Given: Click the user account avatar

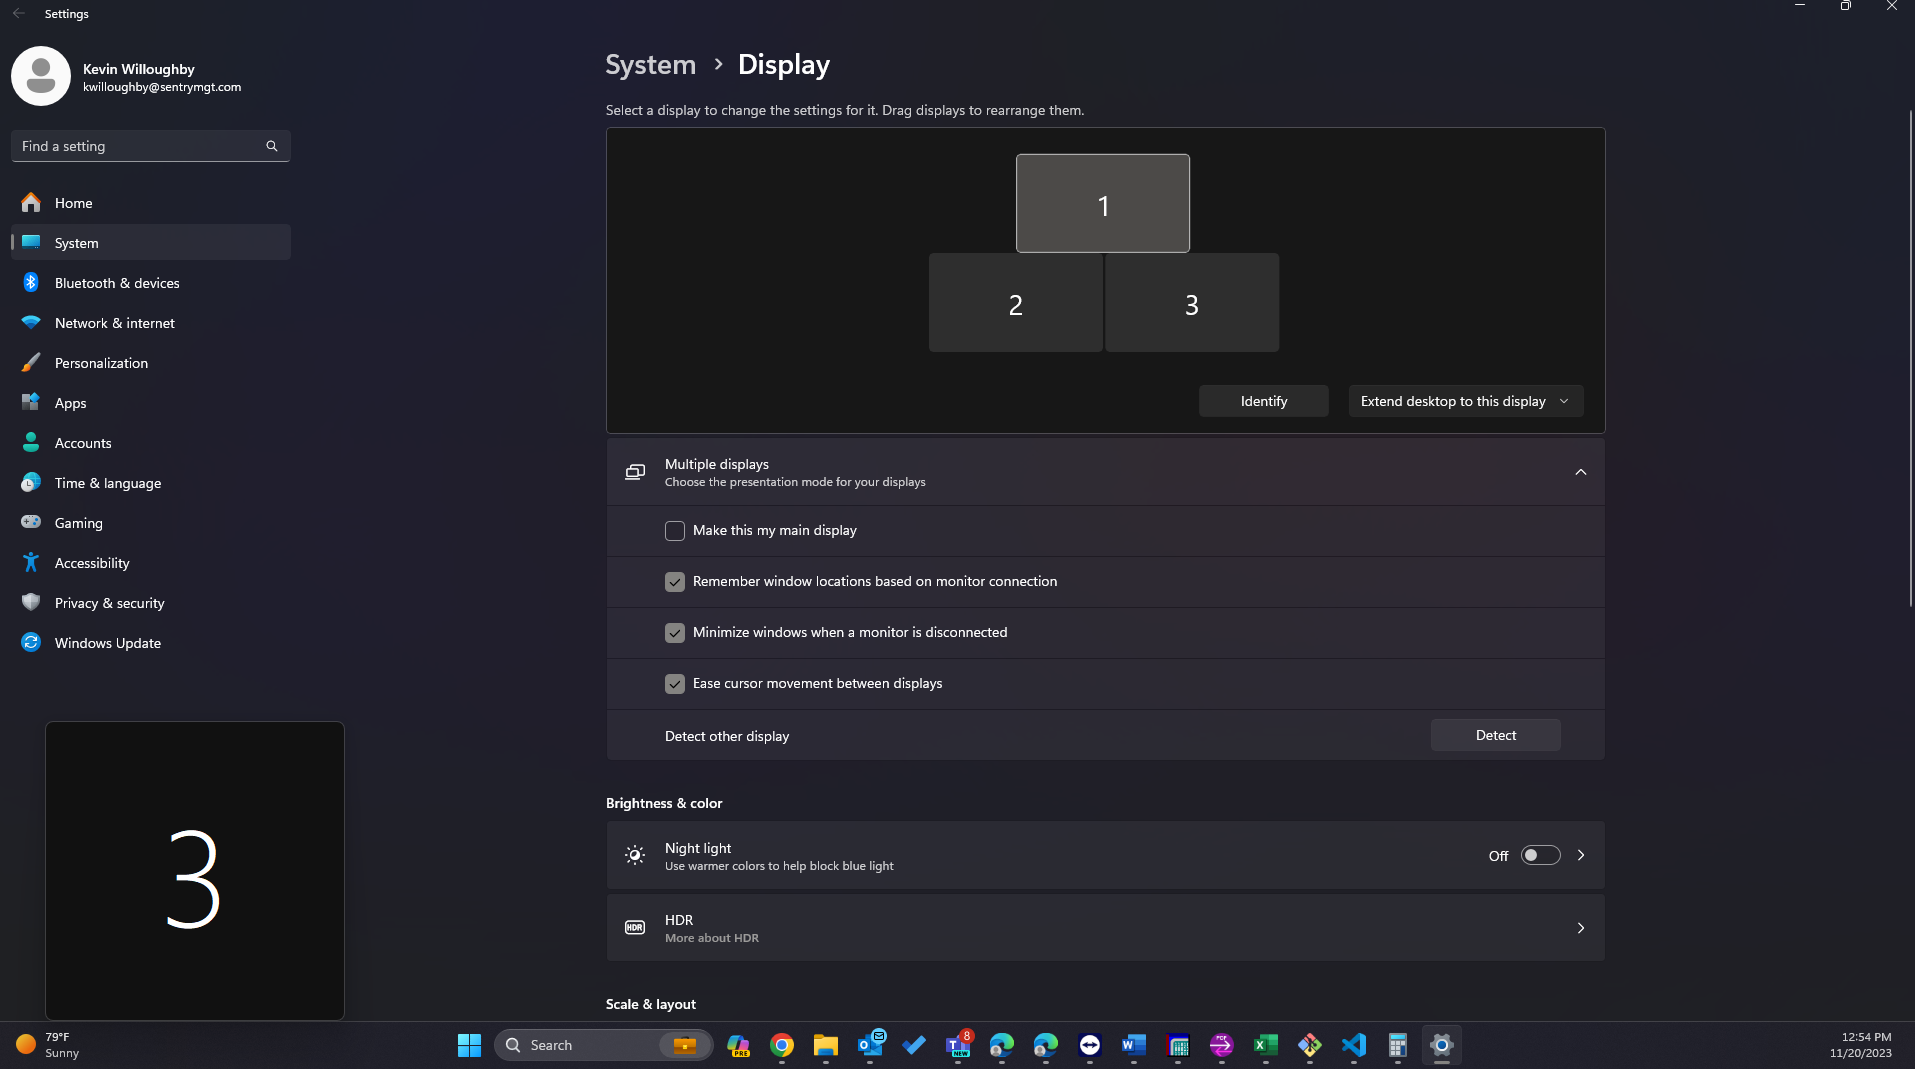Looking at the screenshot, I should point(40,75).
